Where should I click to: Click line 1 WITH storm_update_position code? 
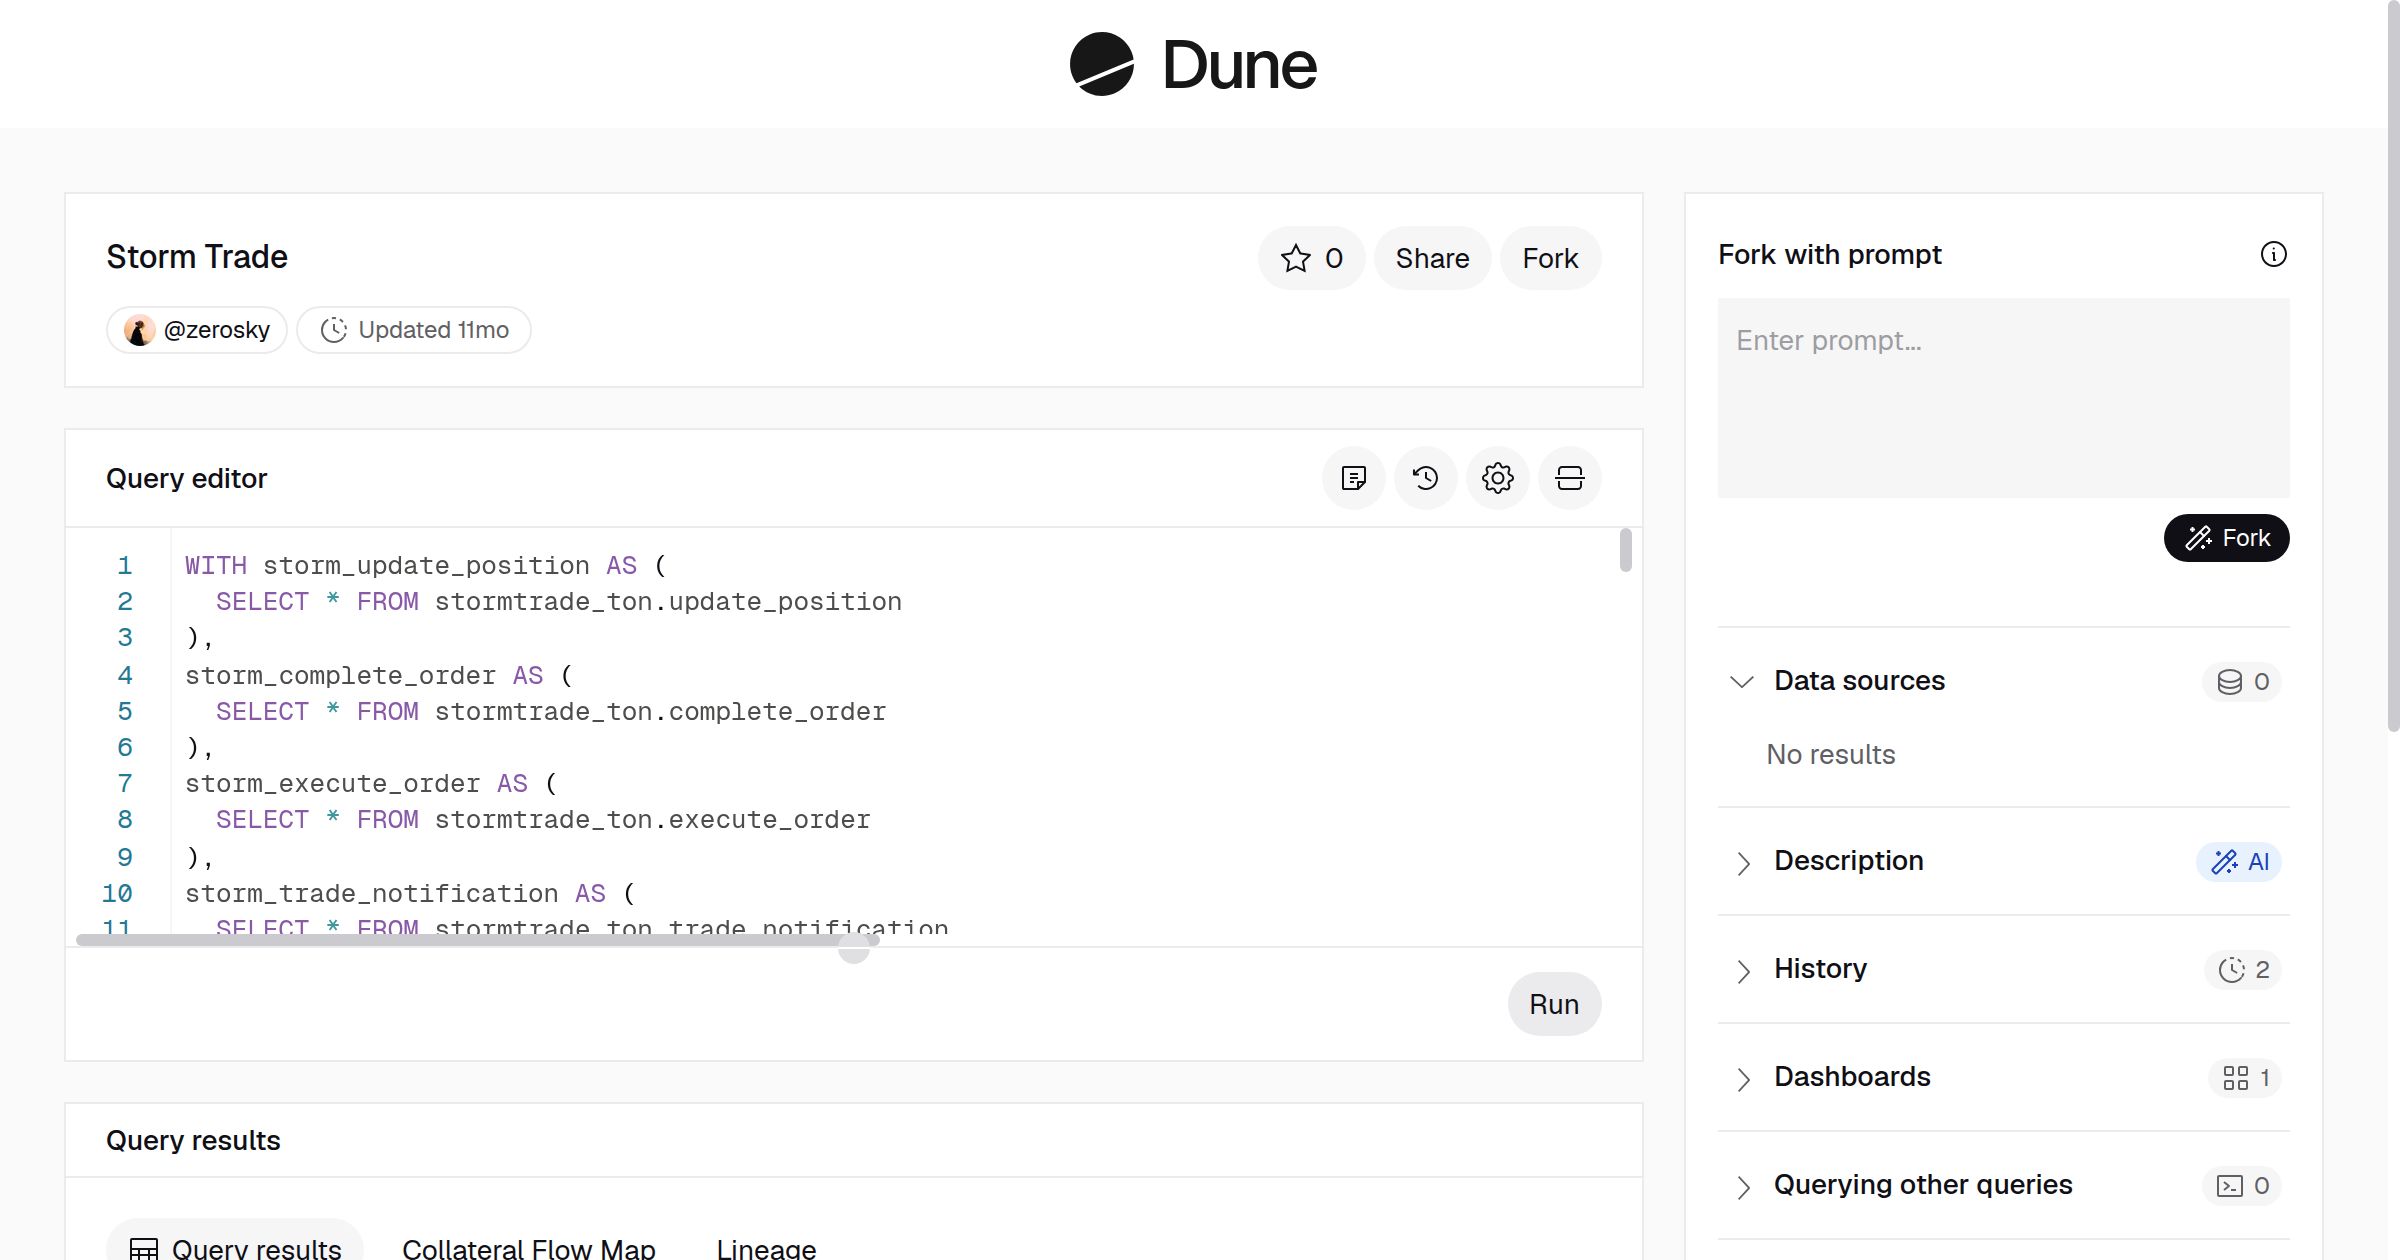coord(425,566)
